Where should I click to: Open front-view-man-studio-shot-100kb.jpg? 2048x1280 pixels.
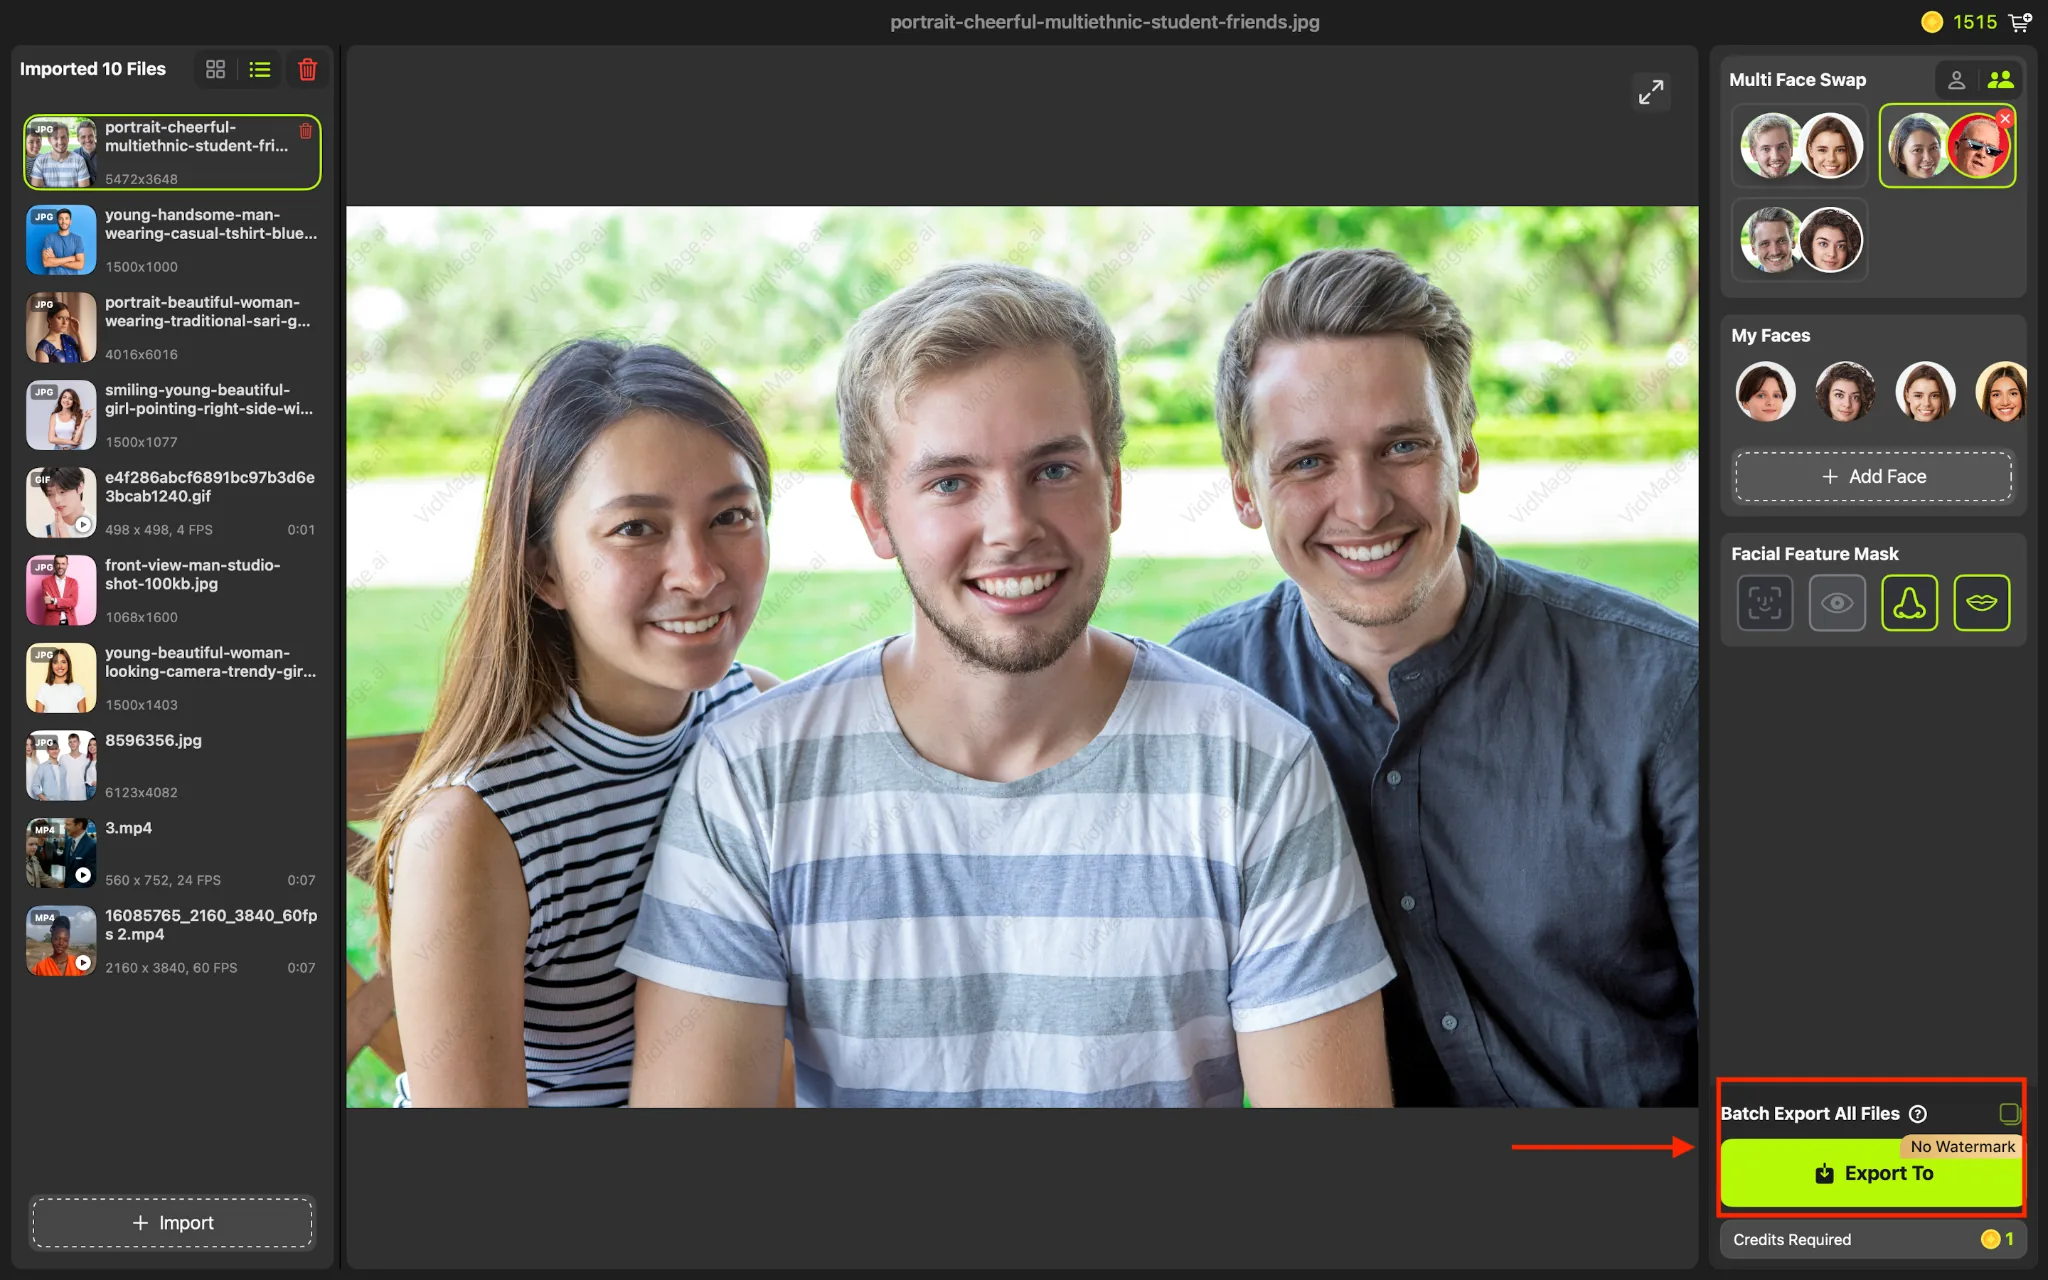click(x=172, y=590)
